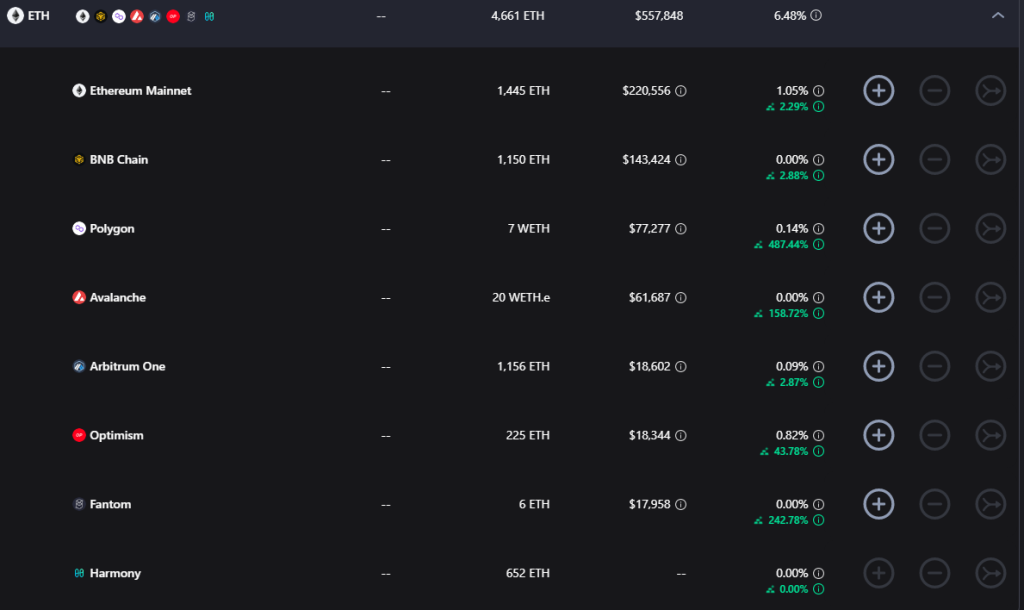Screen dimensions: 1024x610
Task: Open info icon beside $77,277 value
Action: tap(680, 229)
